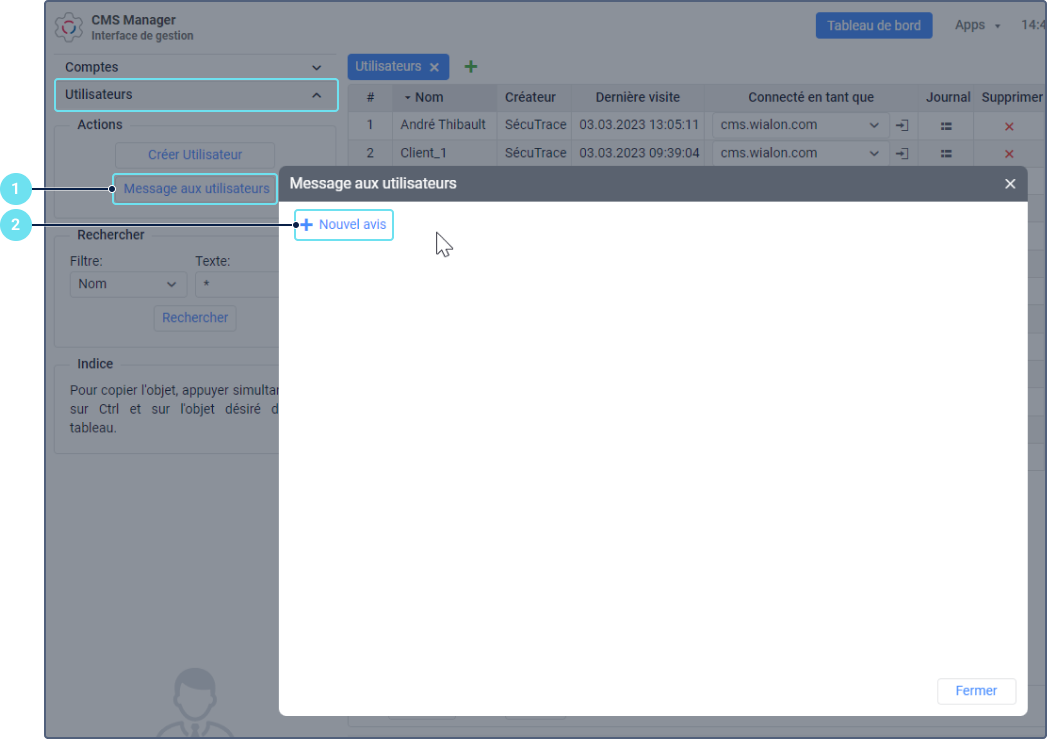Click the user name Client_1
Image resolution: width=1047 pixels, height=739 pixels.
(423, 153)
